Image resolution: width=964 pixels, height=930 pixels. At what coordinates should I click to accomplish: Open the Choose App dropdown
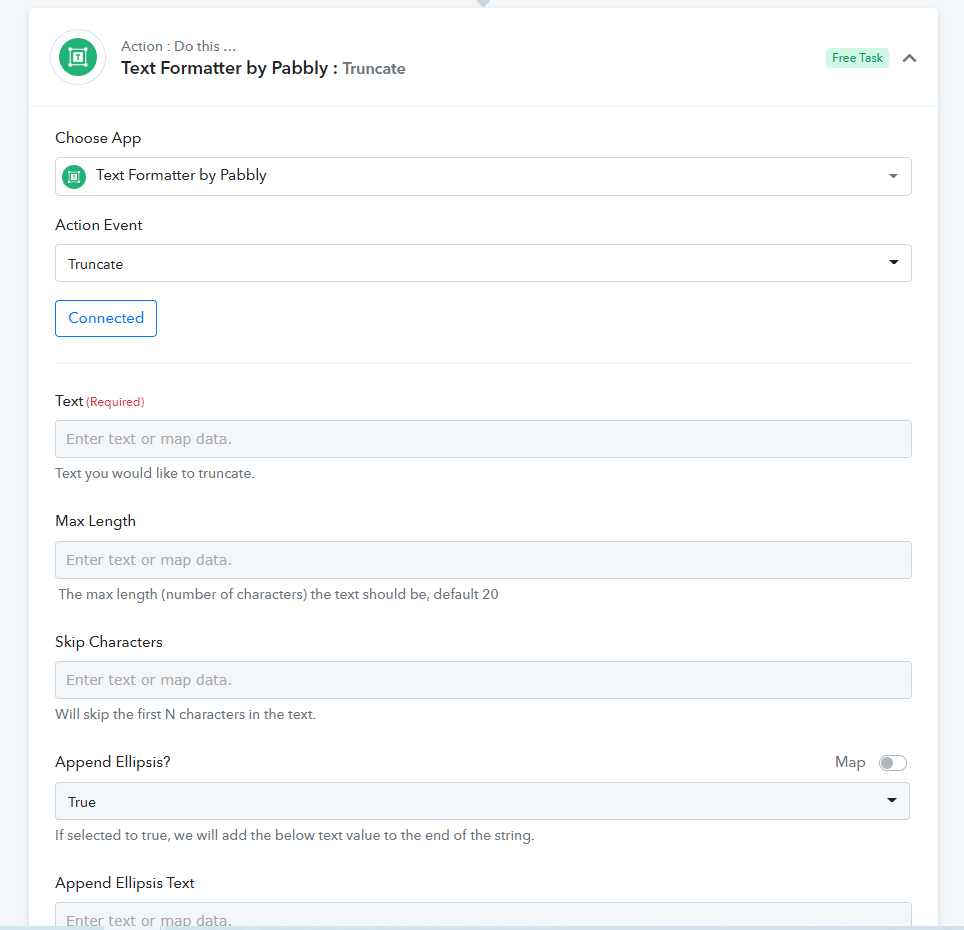[483, 176]
